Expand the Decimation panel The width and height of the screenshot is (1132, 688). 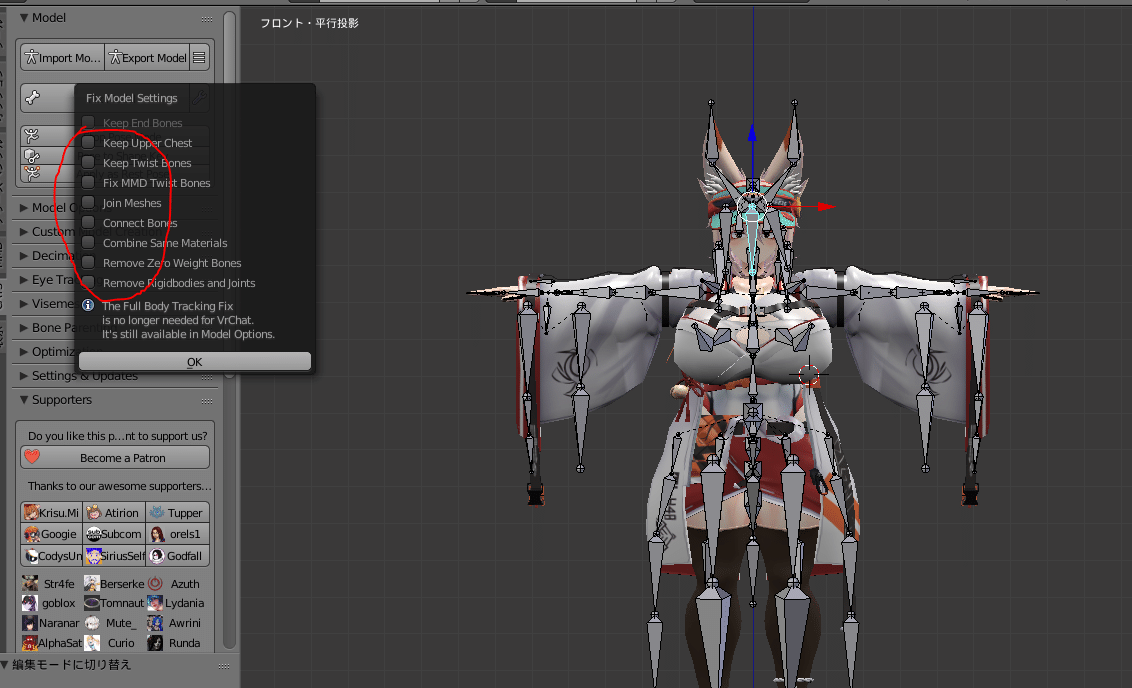24,256
